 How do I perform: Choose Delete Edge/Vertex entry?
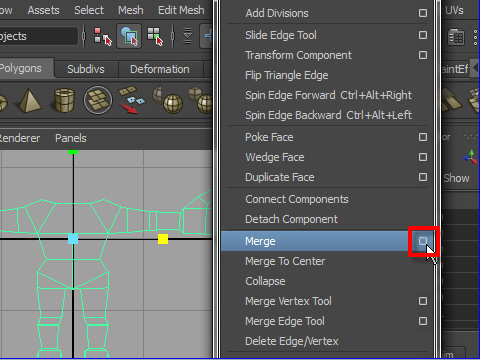[292, 341]
